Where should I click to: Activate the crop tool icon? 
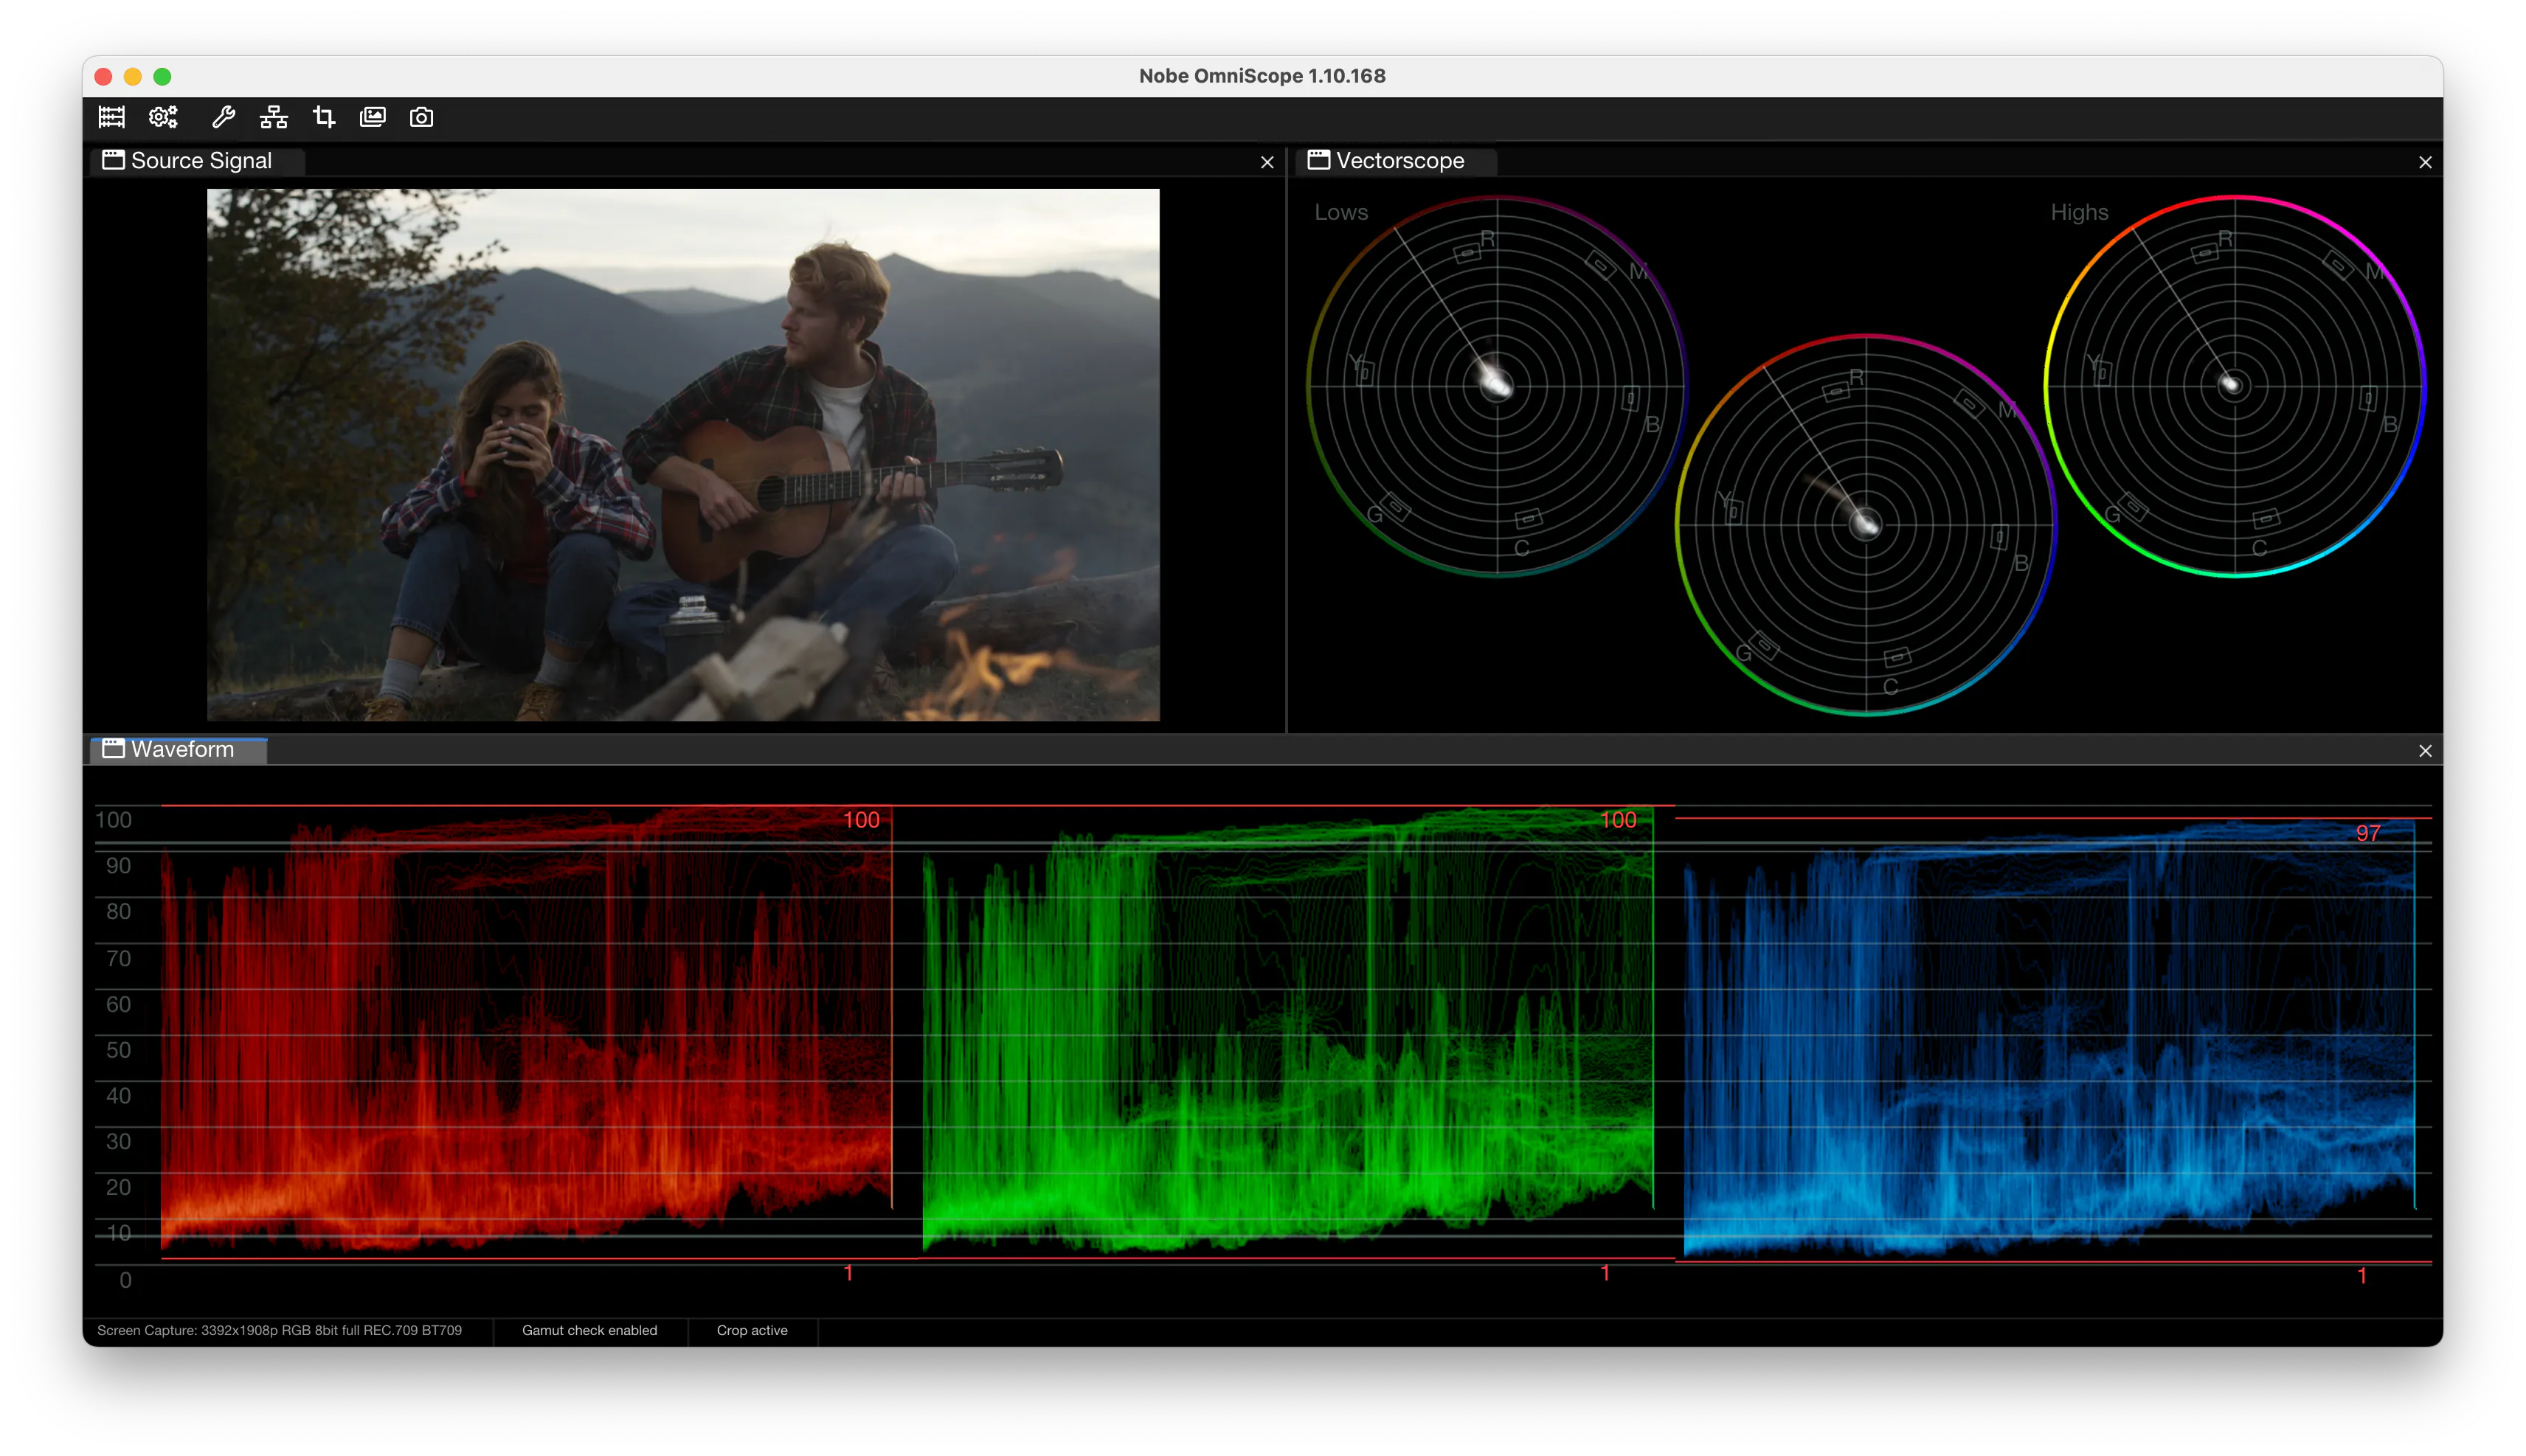pos(323,117)
